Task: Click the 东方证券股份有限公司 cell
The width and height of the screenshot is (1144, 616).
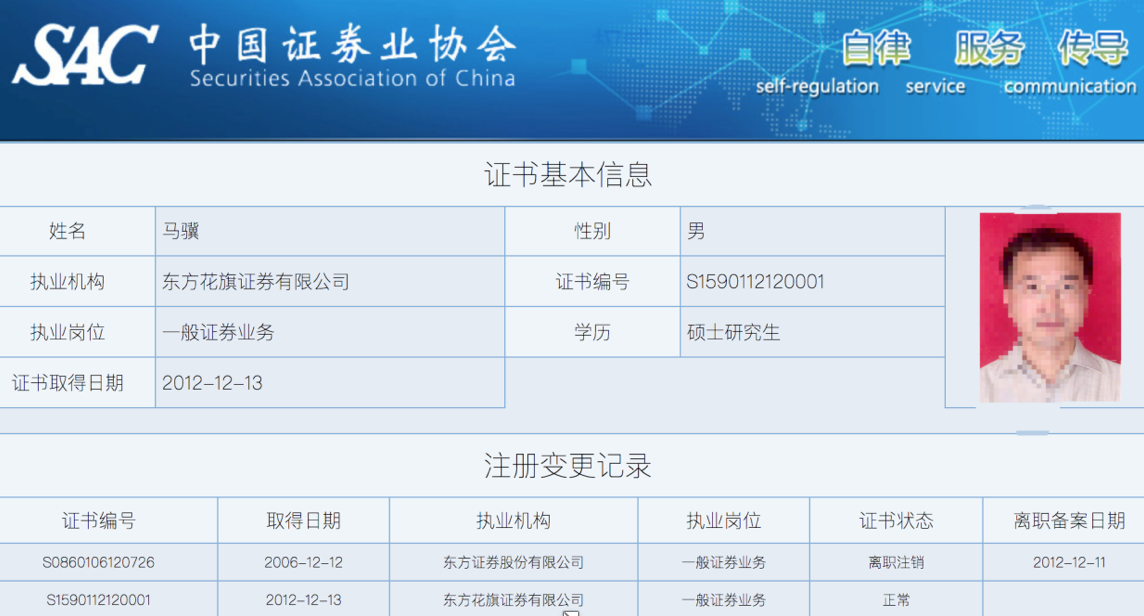Action: click(x=514, y=563)
